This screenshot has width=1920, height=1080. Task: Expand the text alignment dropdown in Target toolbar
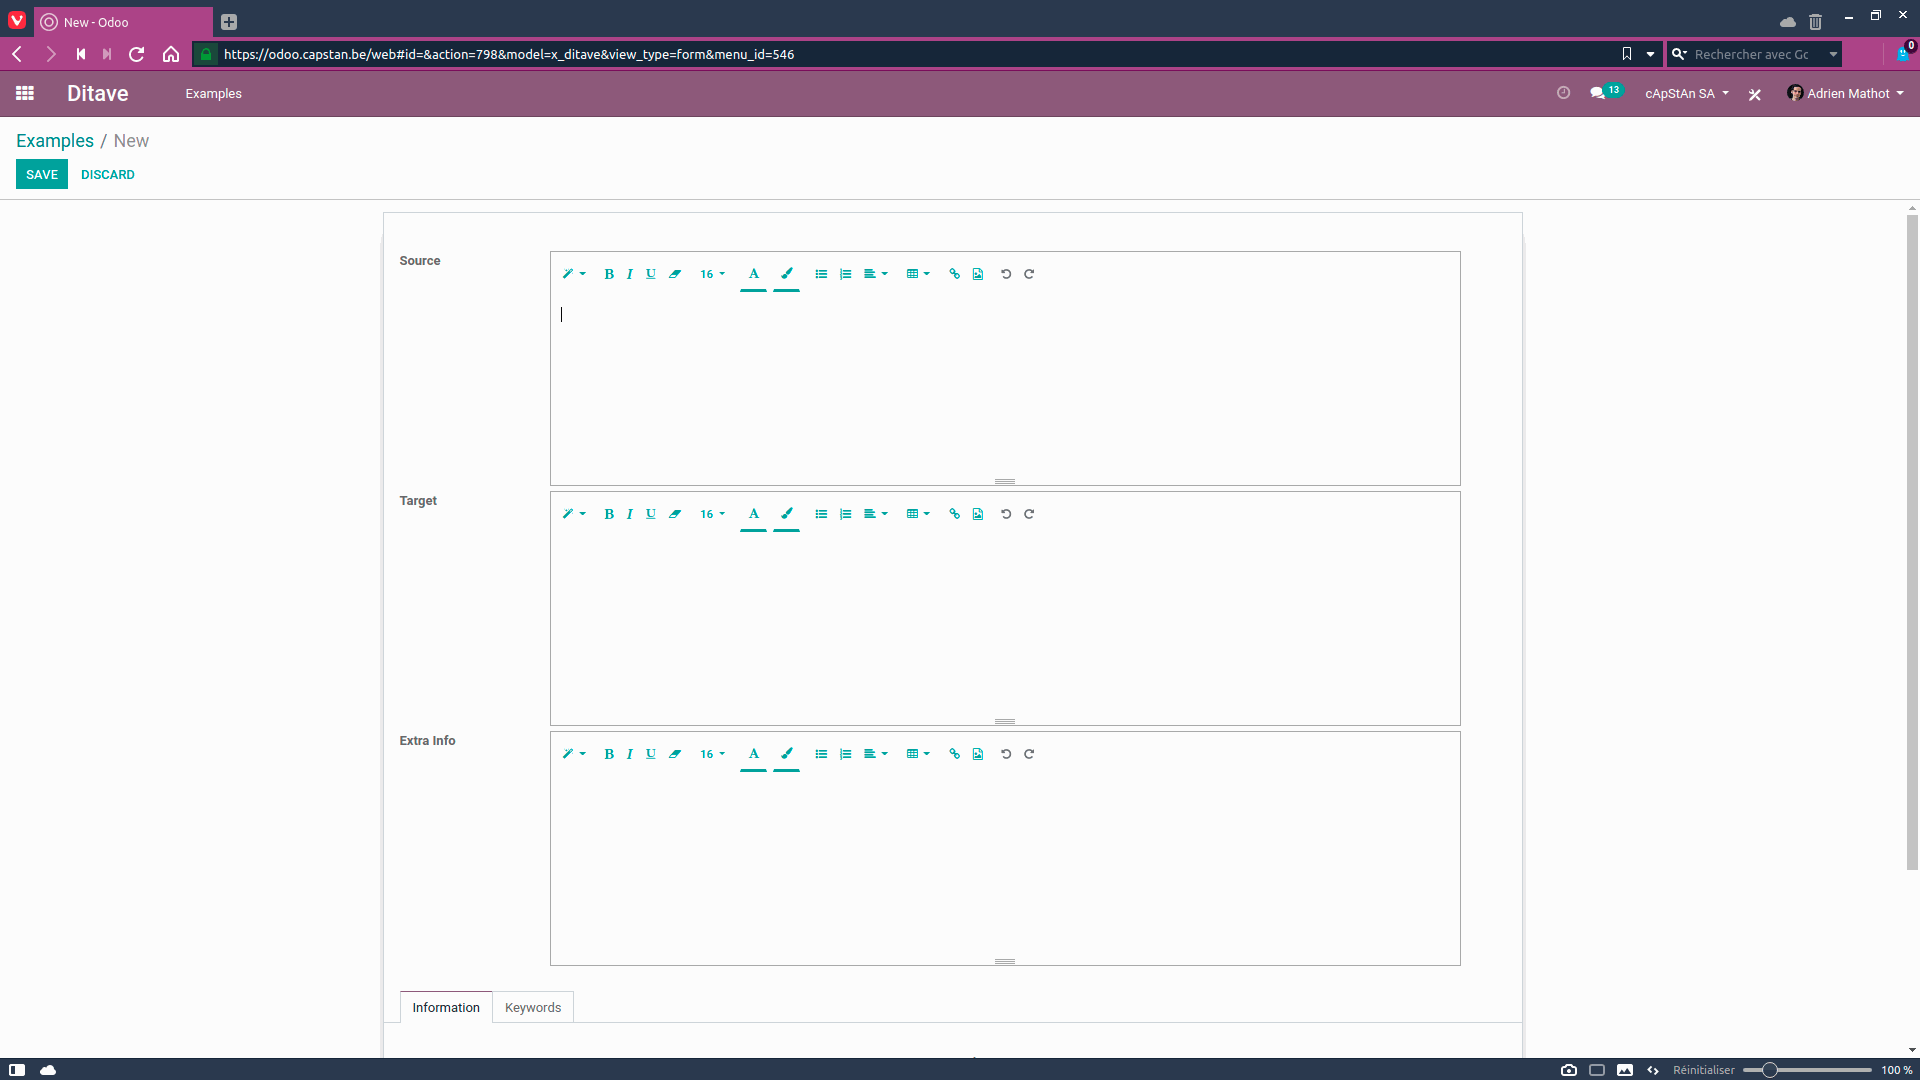click(875, 514)
